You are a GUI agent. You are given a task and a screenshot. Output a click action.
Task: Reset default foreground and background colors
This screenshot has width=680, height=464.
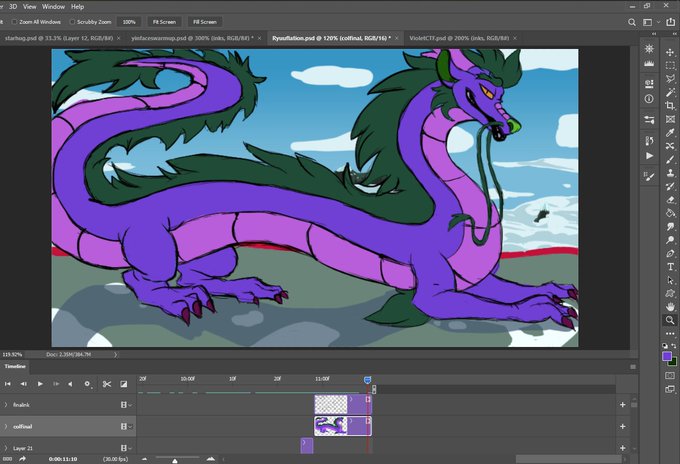click(x=665, y=346)
